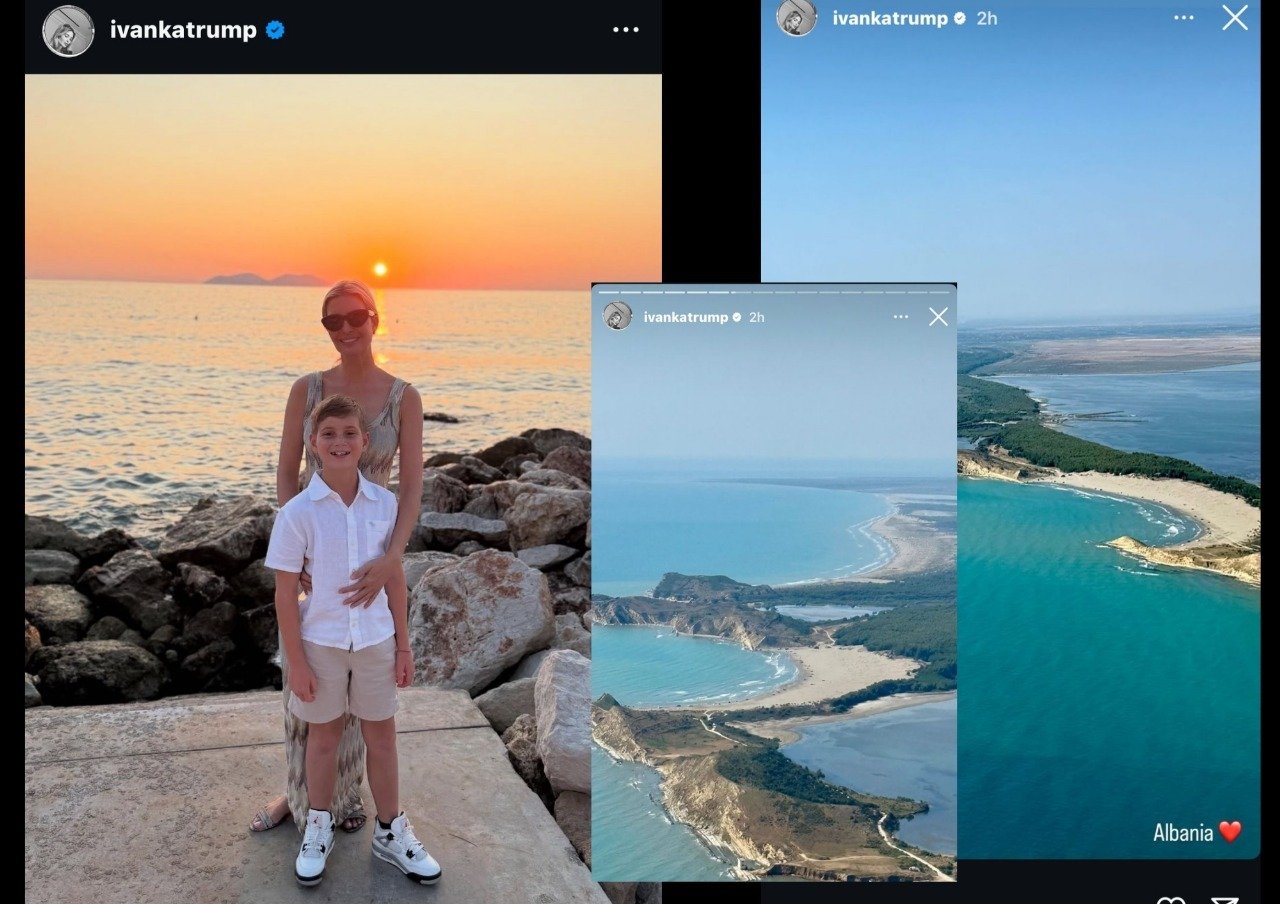The height and width of the screenshot is (904, 1280).
Task: Close the middle coastal story with the X
Action: coord(938,317)
